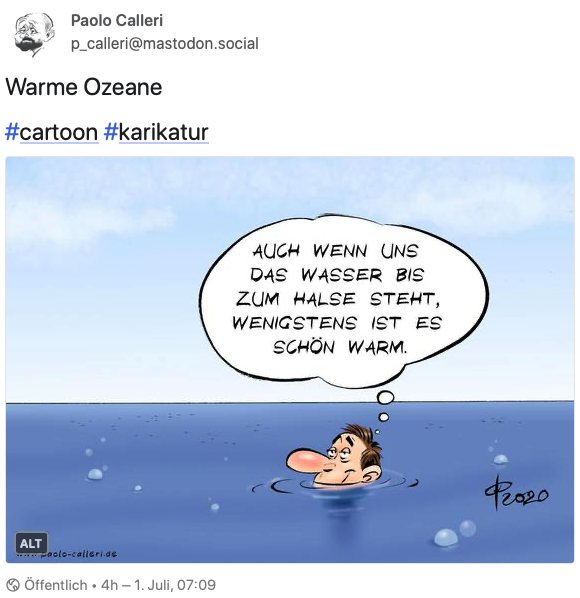The width and height of the screenshot is (580, 598).
Task: Click the thought bubble with German text
Action: 343,301
